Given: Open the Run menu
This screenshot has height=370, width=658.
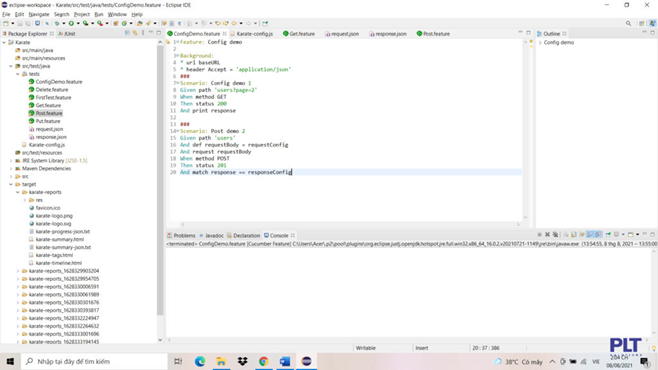Looking at the screenshot, I should (x=99, y=14).
